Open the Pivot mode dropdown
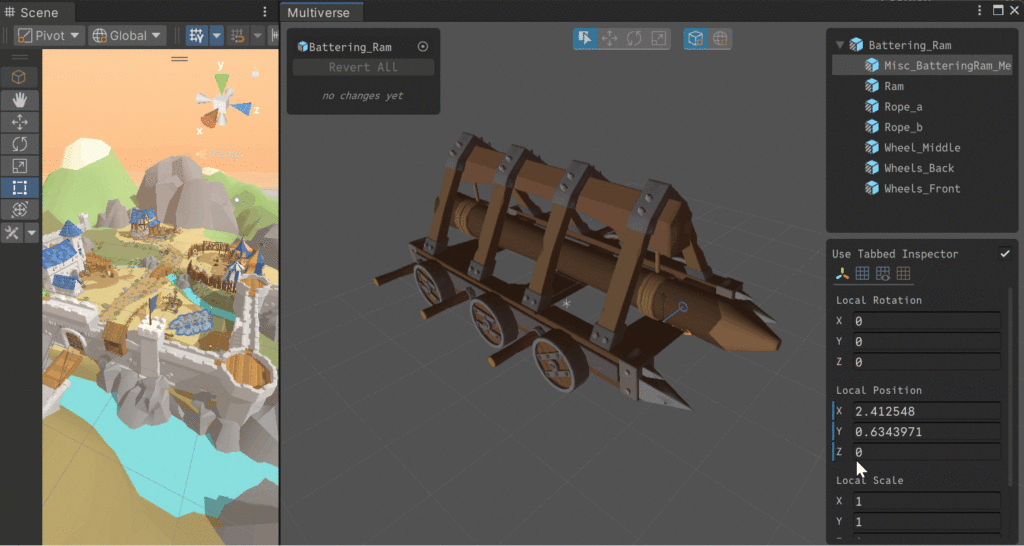The height and width of the screenshot is (546, 1024). point(48,35)
